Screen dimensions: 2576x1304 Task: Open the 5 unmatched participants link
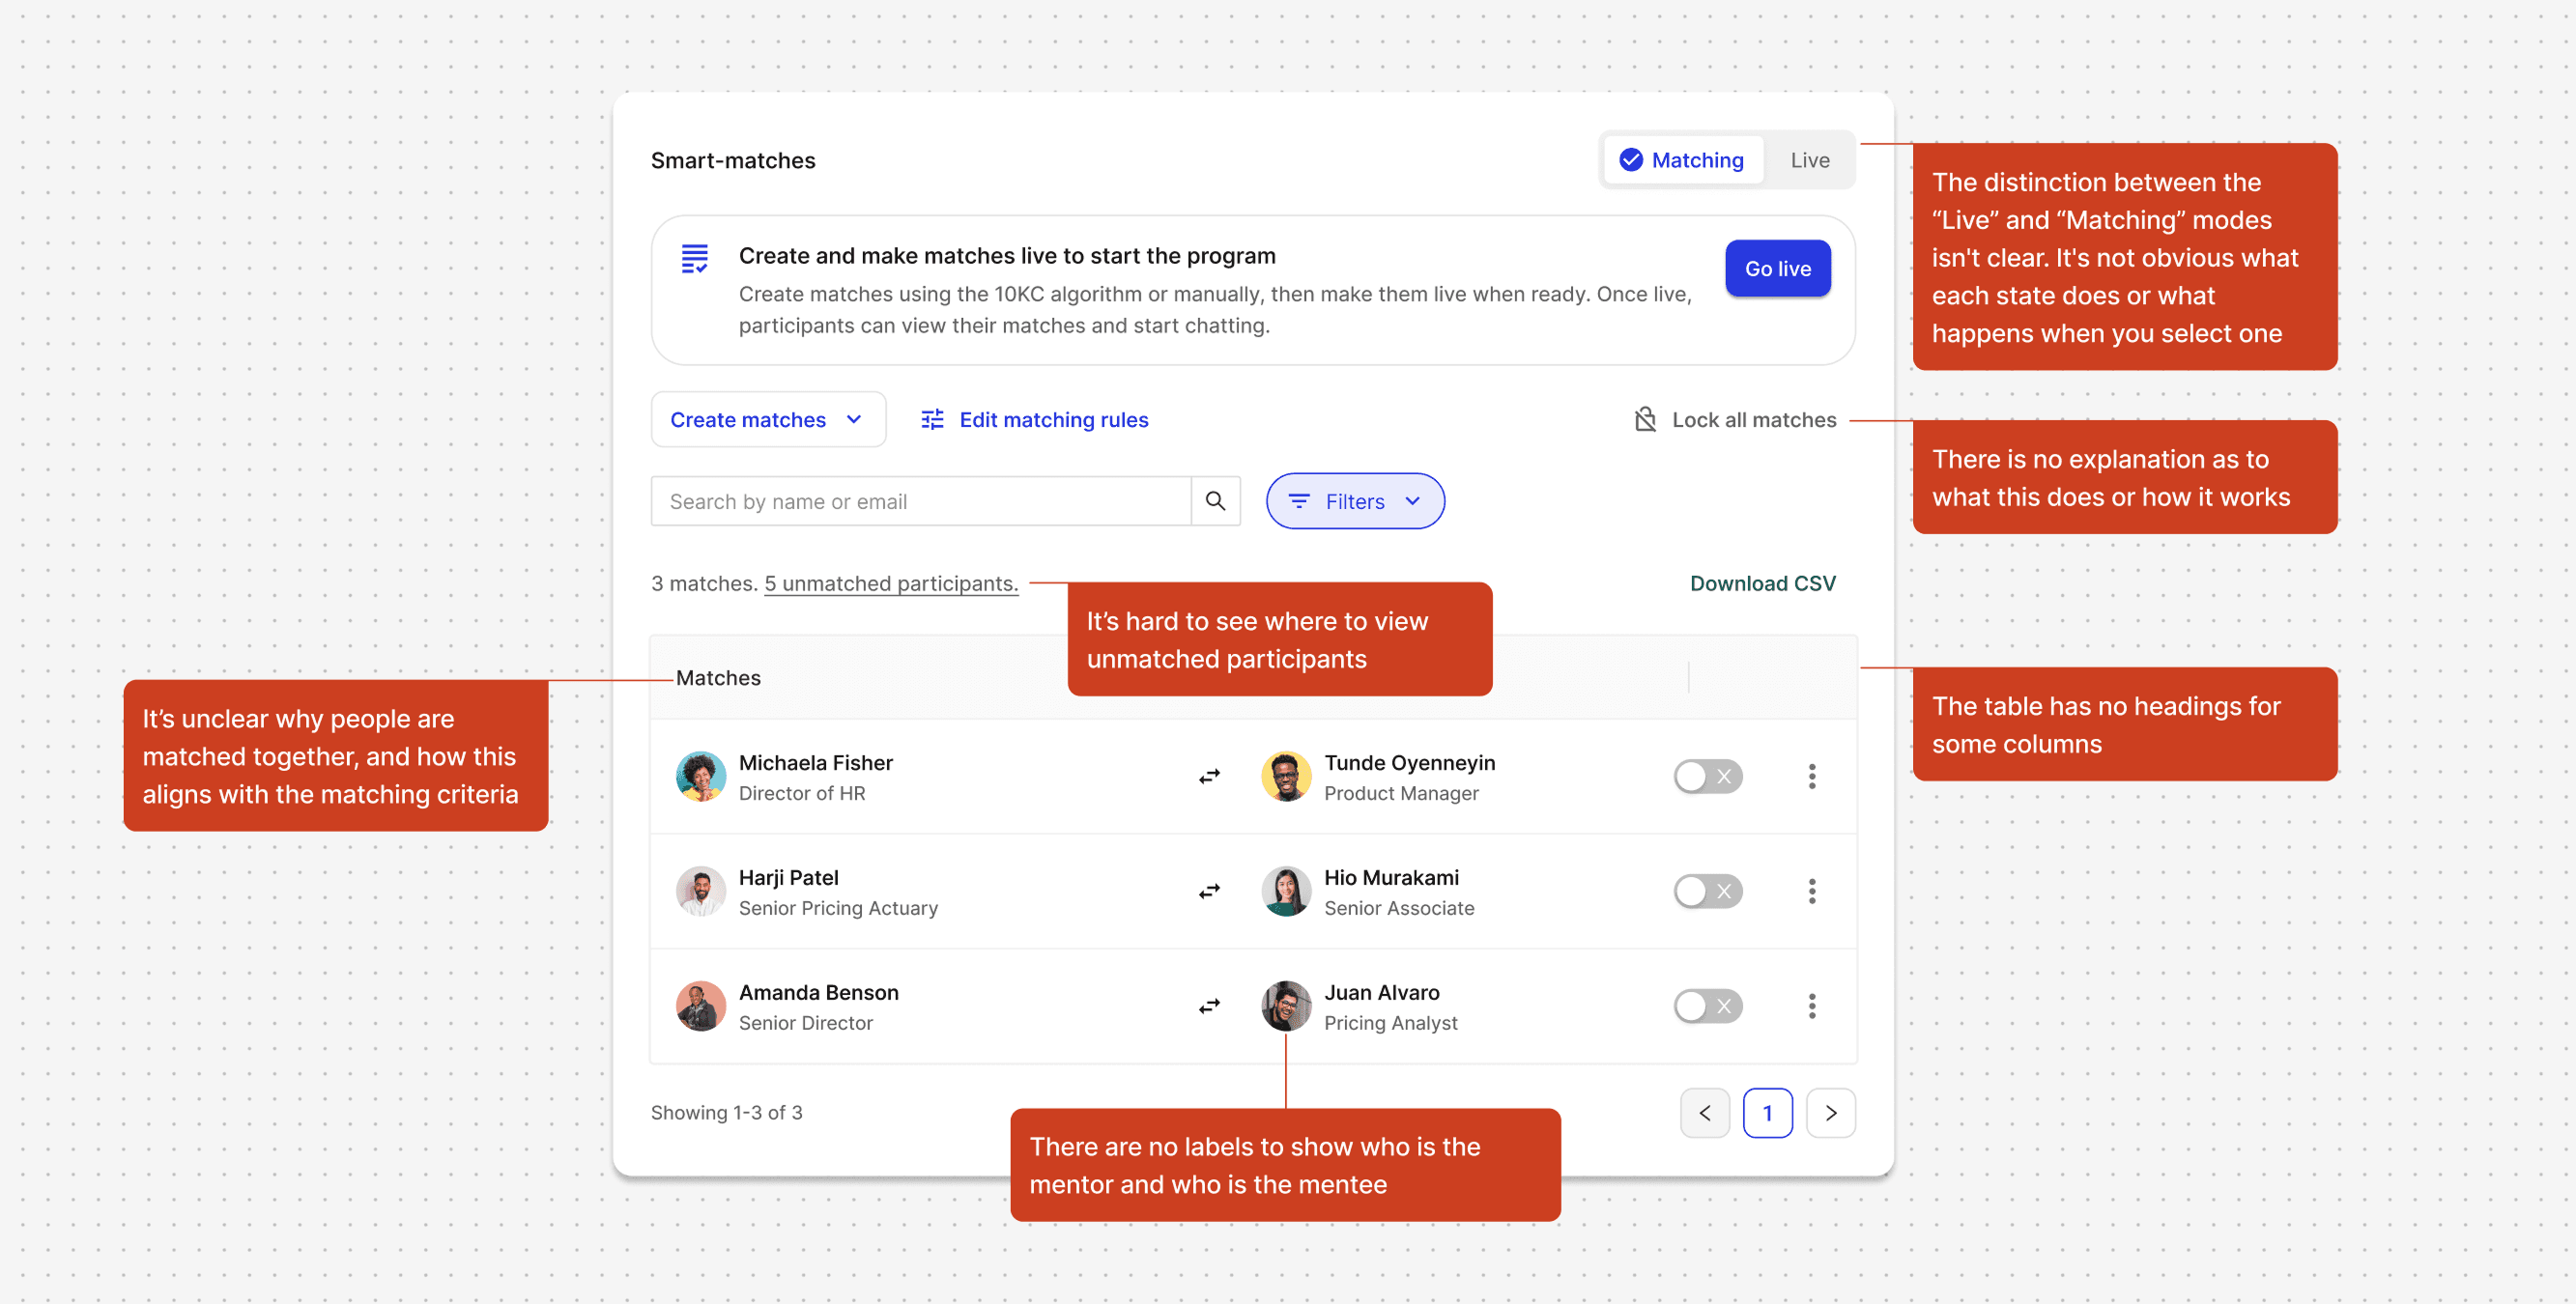pyautogui.click(x=890, y=583)
